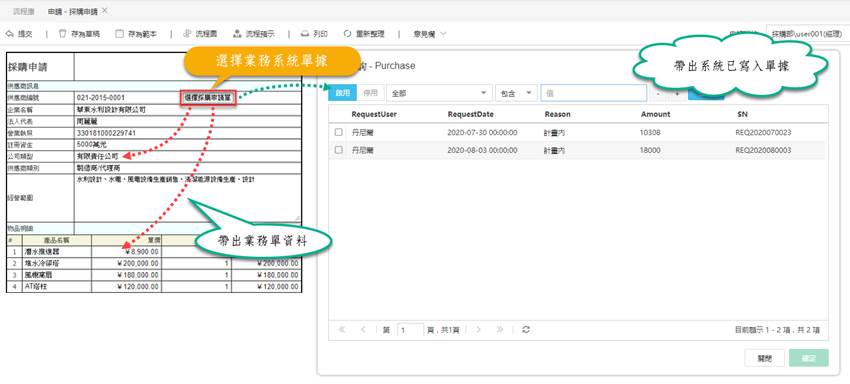Click the date 2020-08-03 00:00:00 cell

click(482, 150)
